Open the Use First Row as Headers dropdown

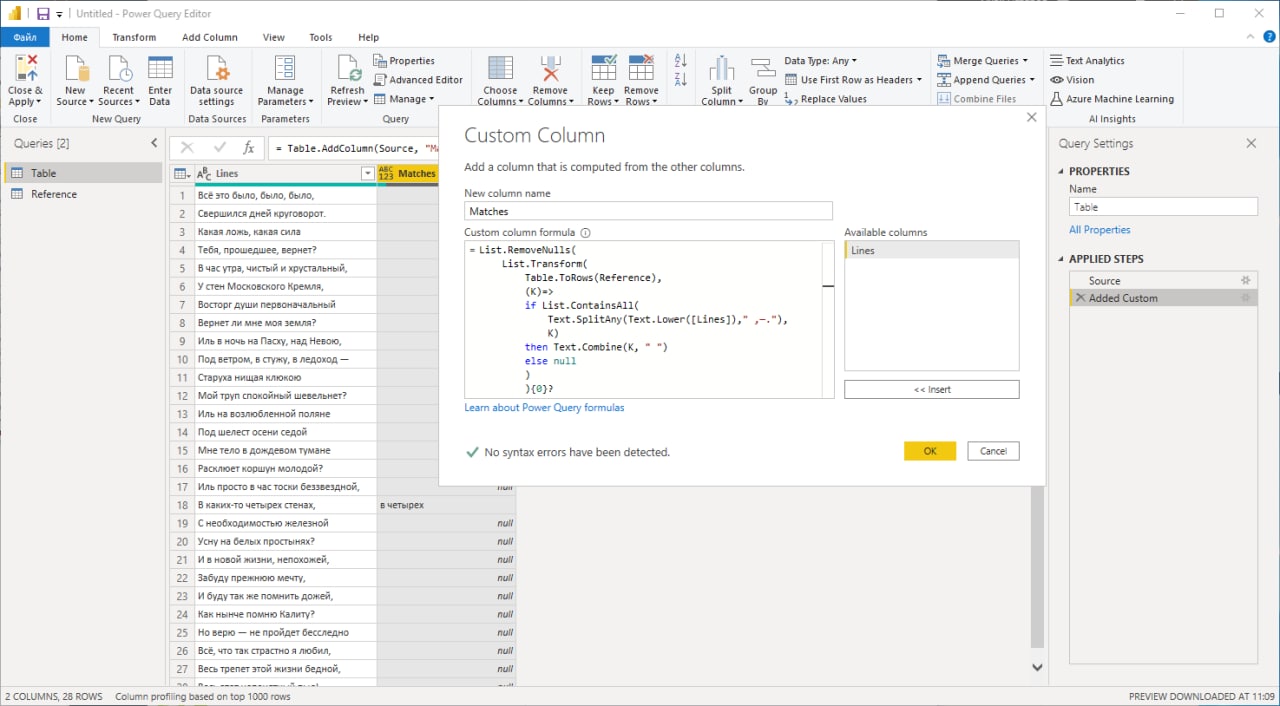(x=853, y=80)
